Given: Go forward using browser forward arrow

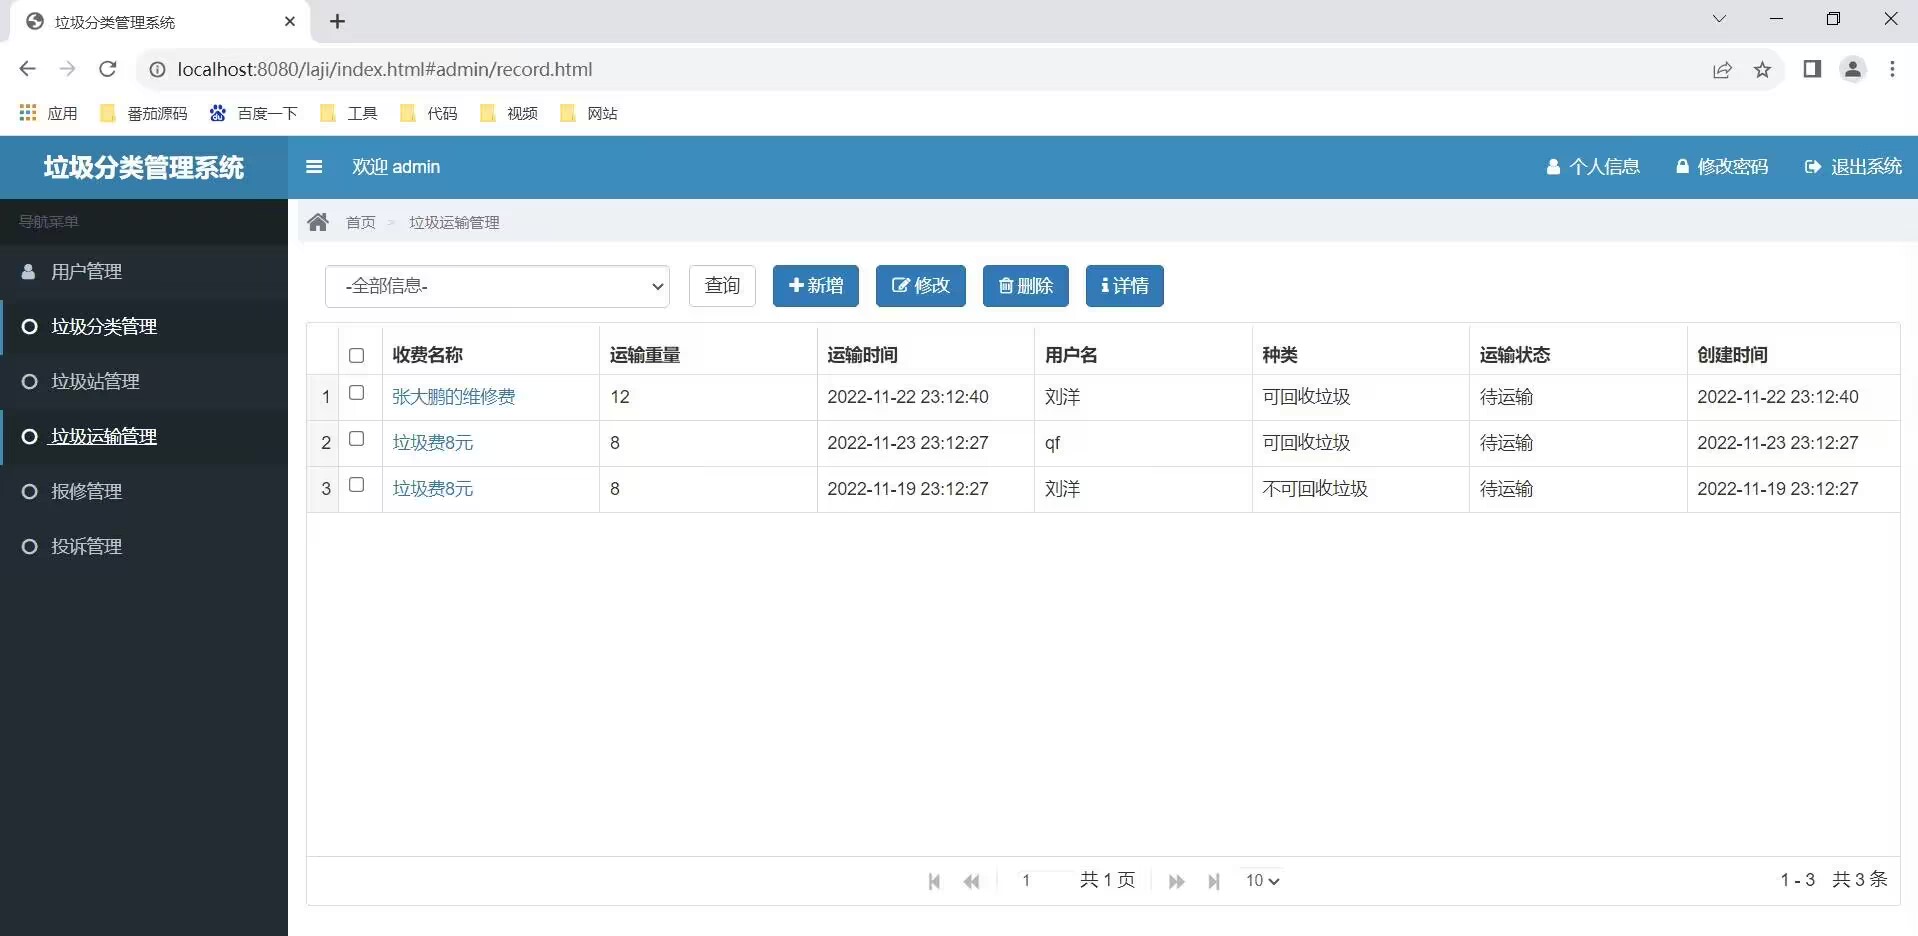Looking at the screenshot, I should point(67,69).
